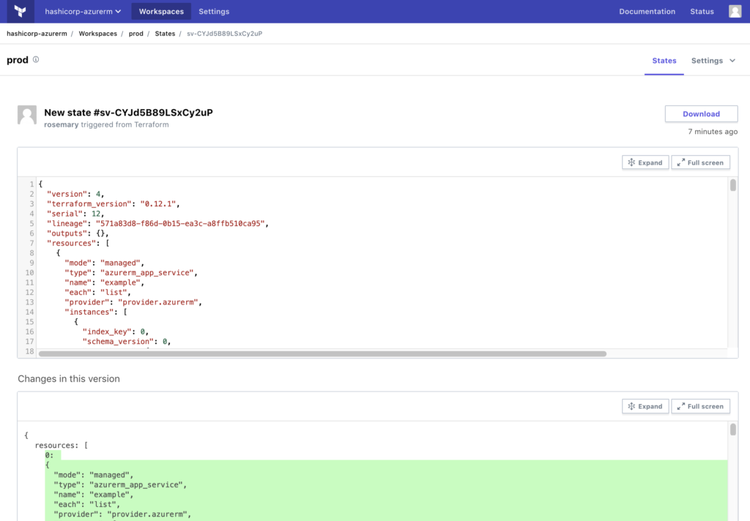Click the Terraform logo icon

tap(20, 11)
